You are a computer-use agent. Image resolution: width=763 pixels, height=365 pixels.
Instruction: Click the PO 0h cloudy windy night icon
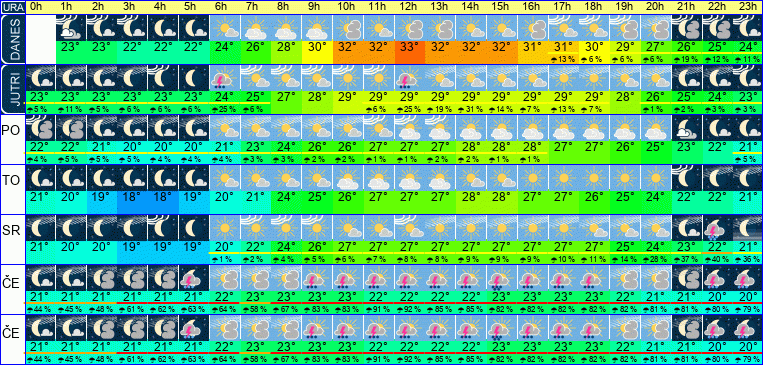40,128
